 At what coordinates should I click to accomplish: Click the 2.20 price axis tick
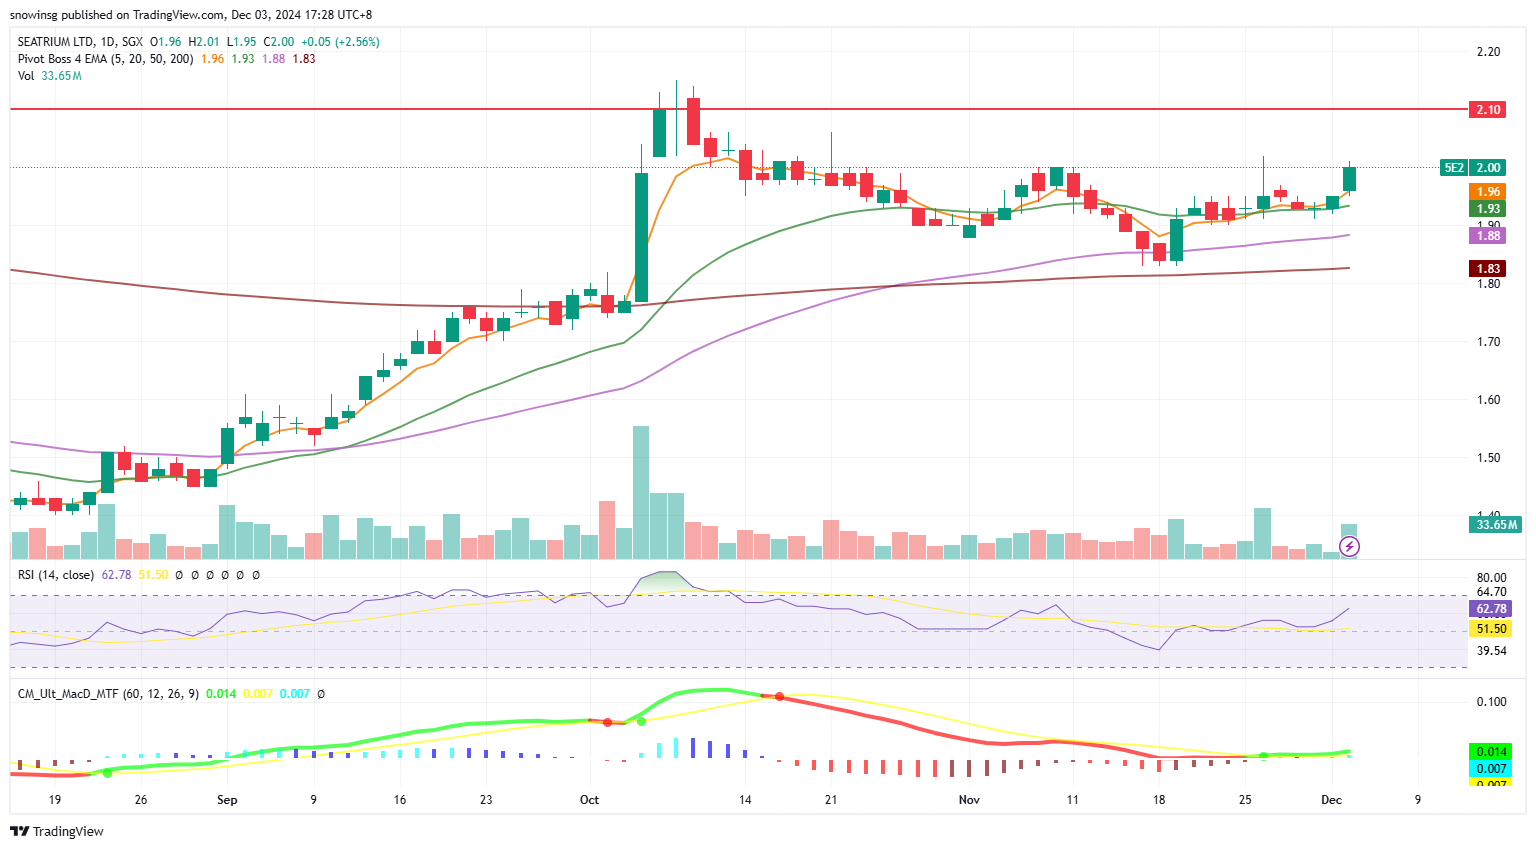1488,51
